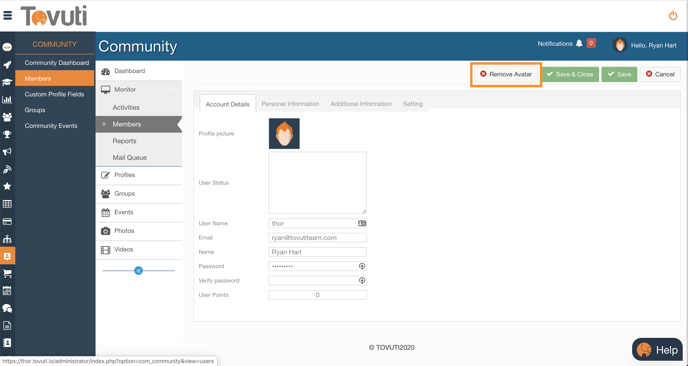Select Members under Monitor

tap(139, 124)
